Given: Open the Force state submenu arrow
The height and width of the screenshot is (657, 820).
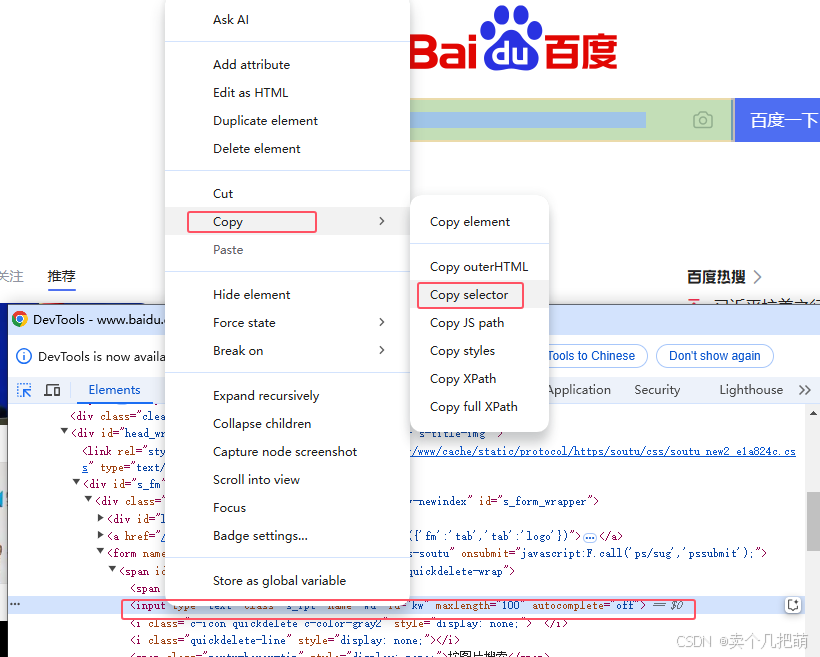Looking at the screenshot, I should click(x=382, y=322).
